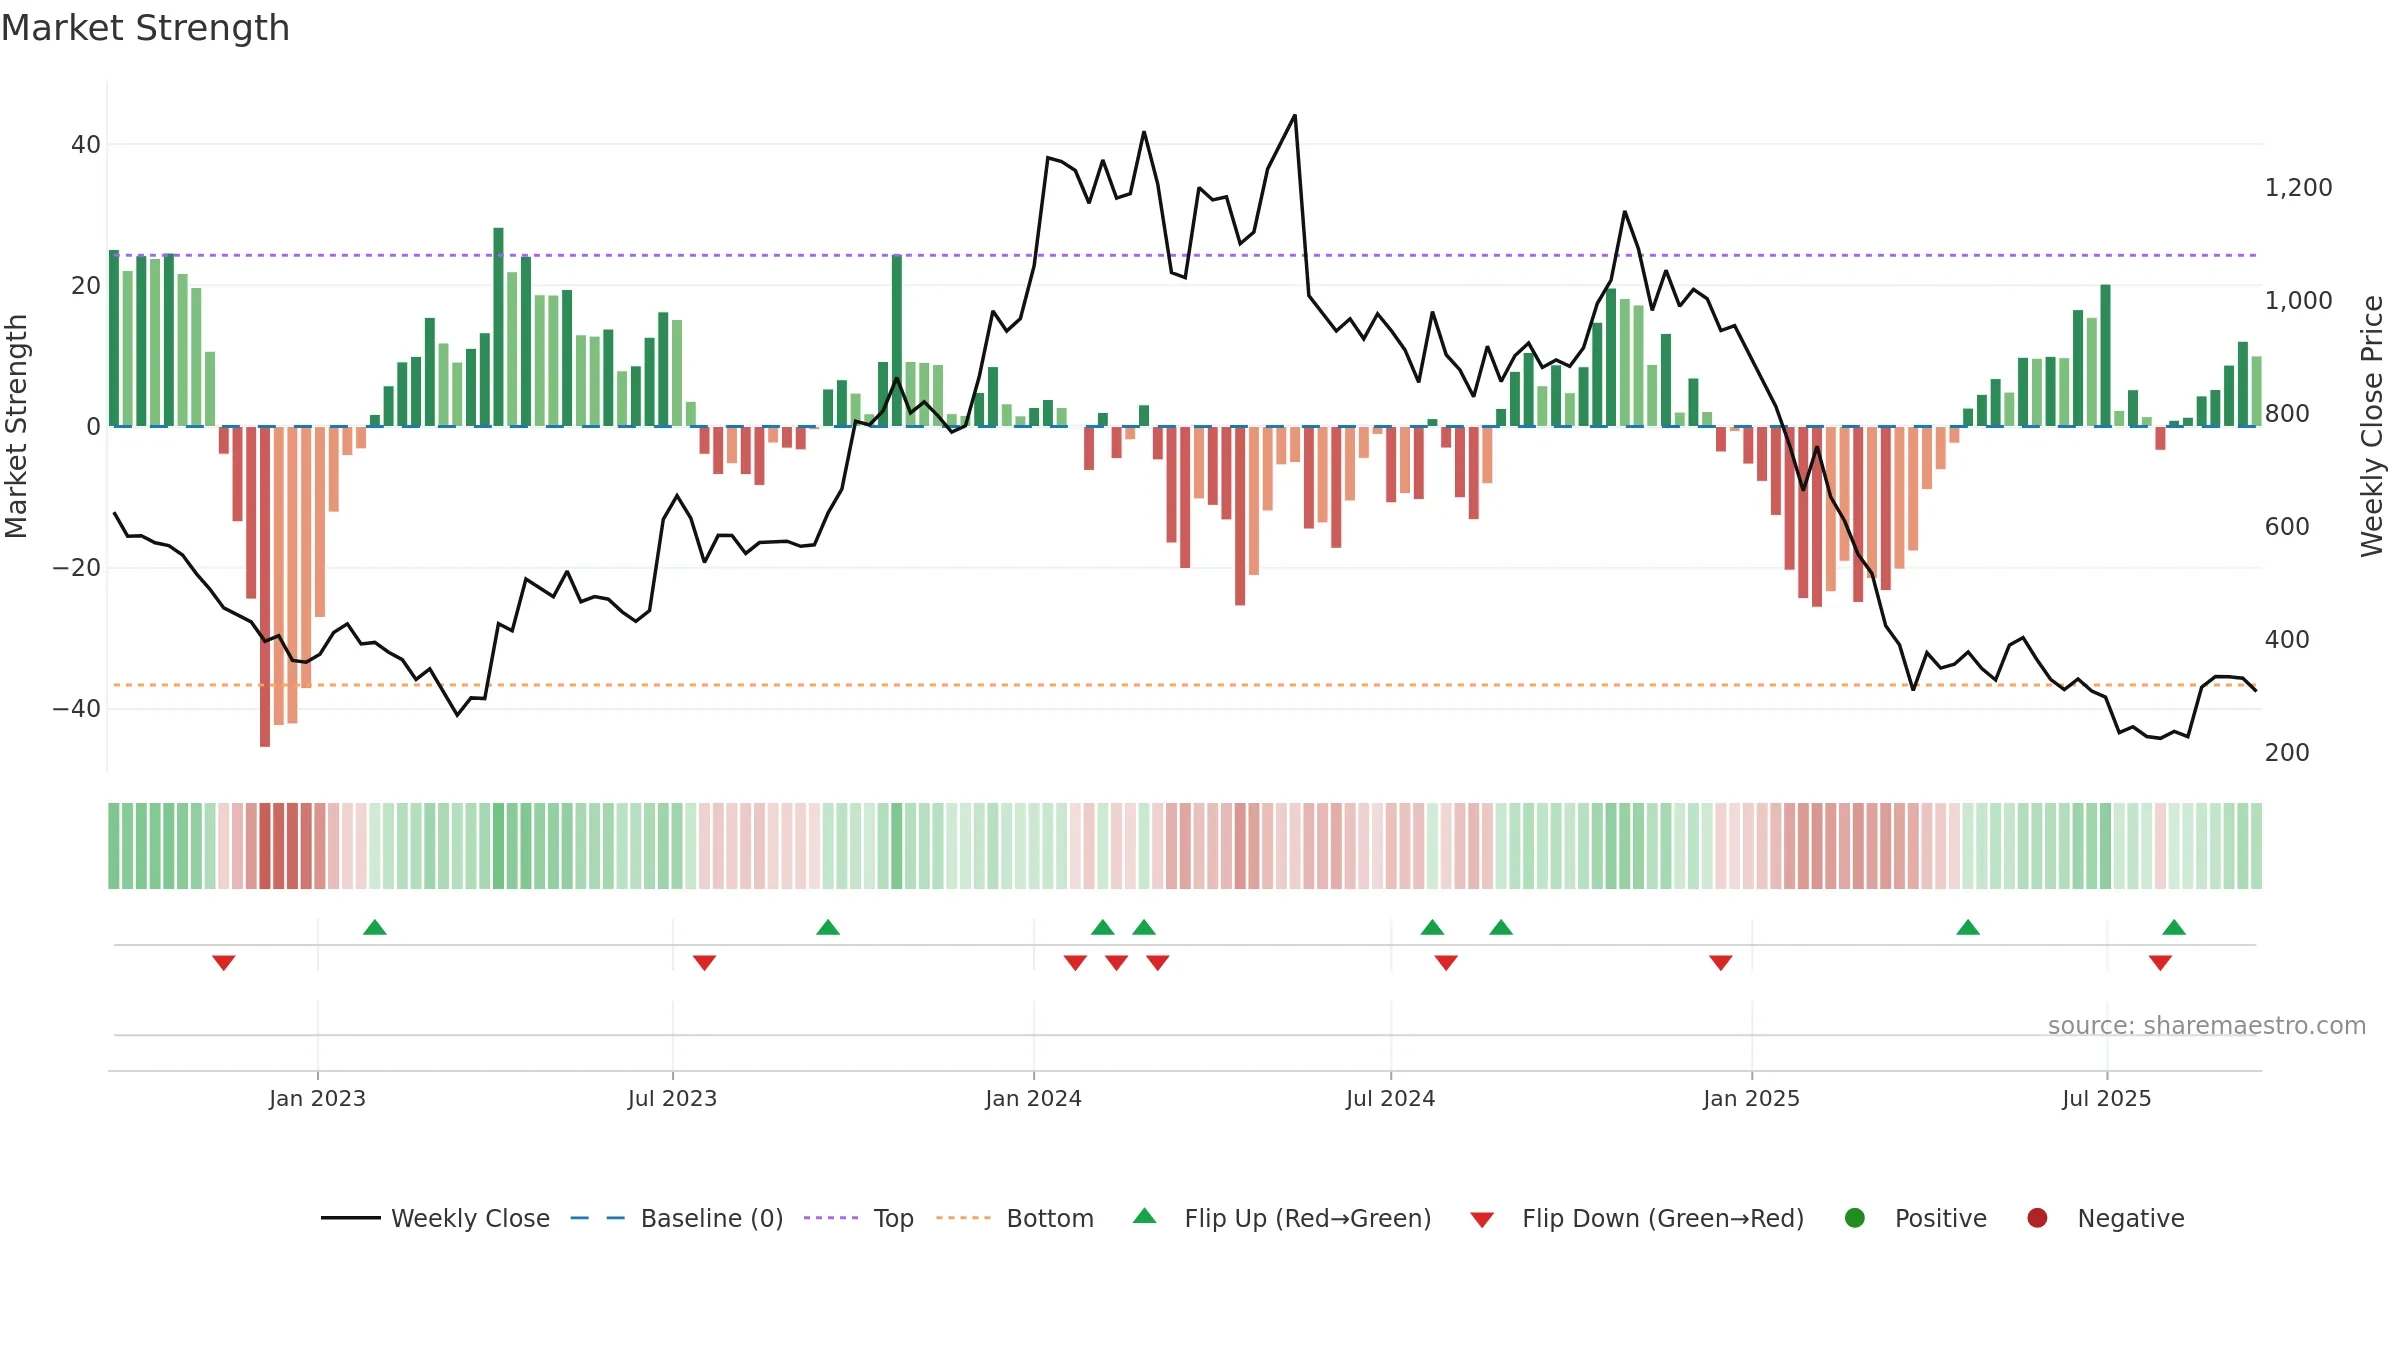
Task: Click the 40 strength axis tick
Action: click(86, 145)
